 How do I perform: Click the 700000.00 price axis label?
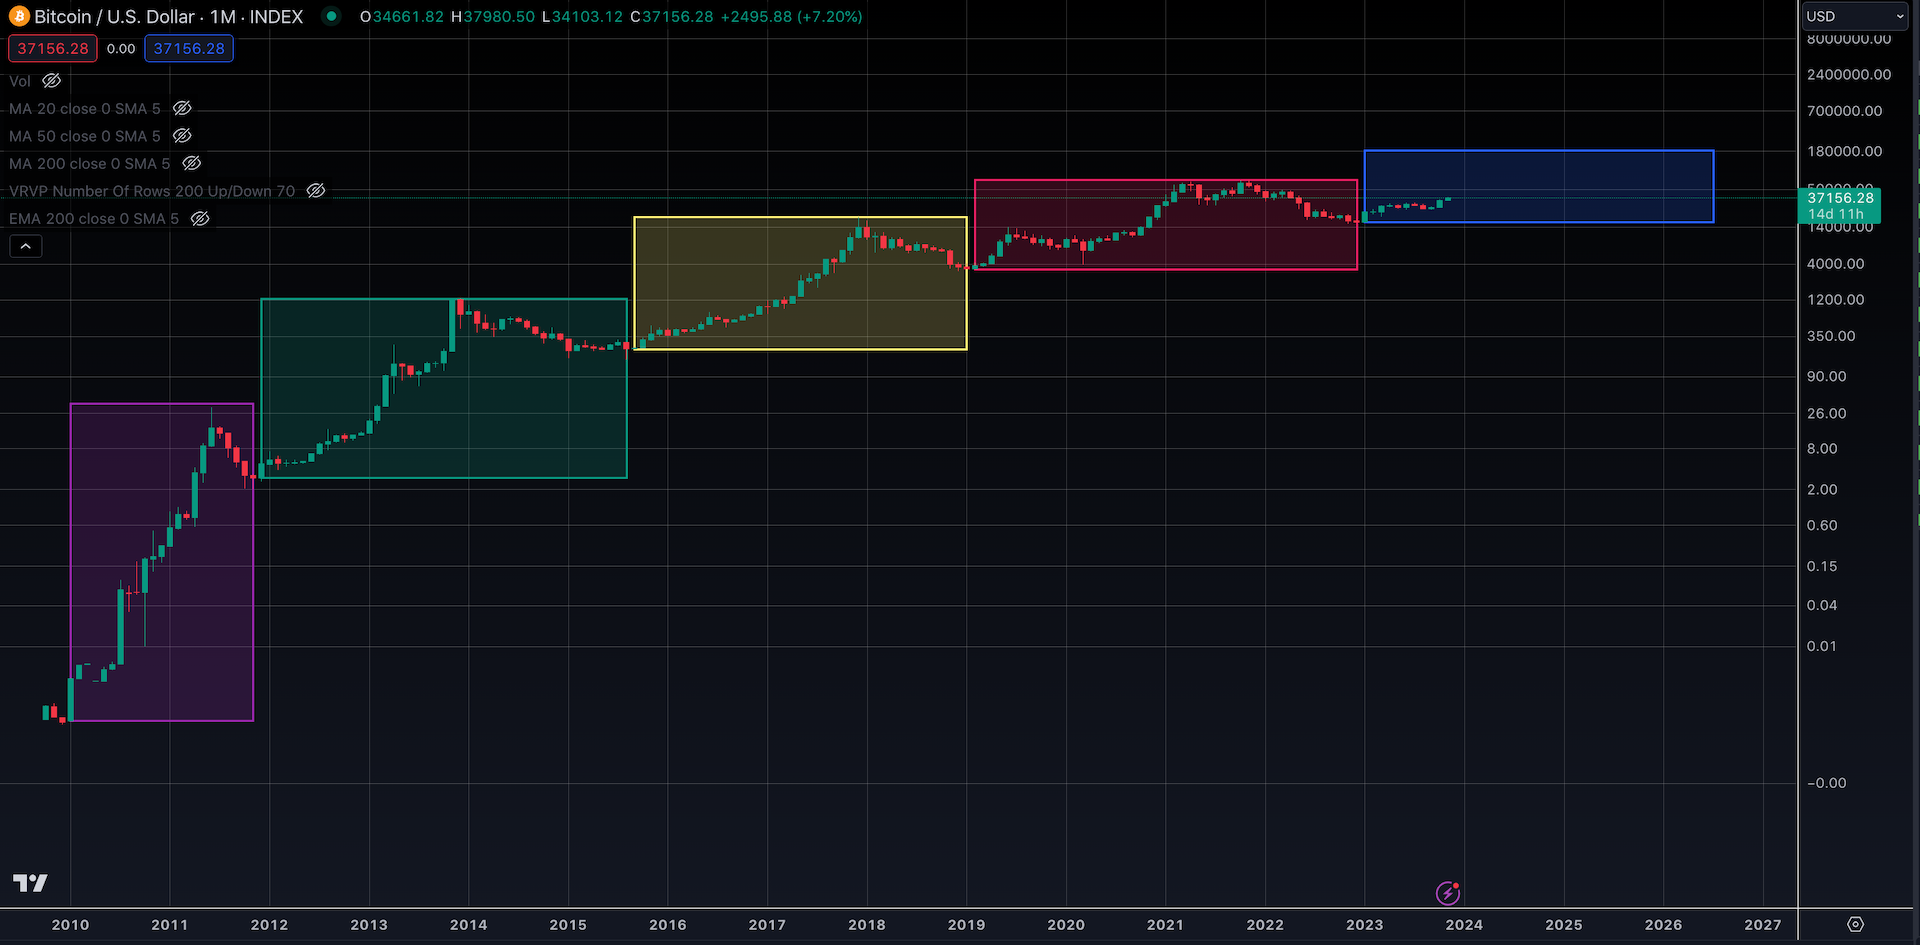pos(1844,111)
